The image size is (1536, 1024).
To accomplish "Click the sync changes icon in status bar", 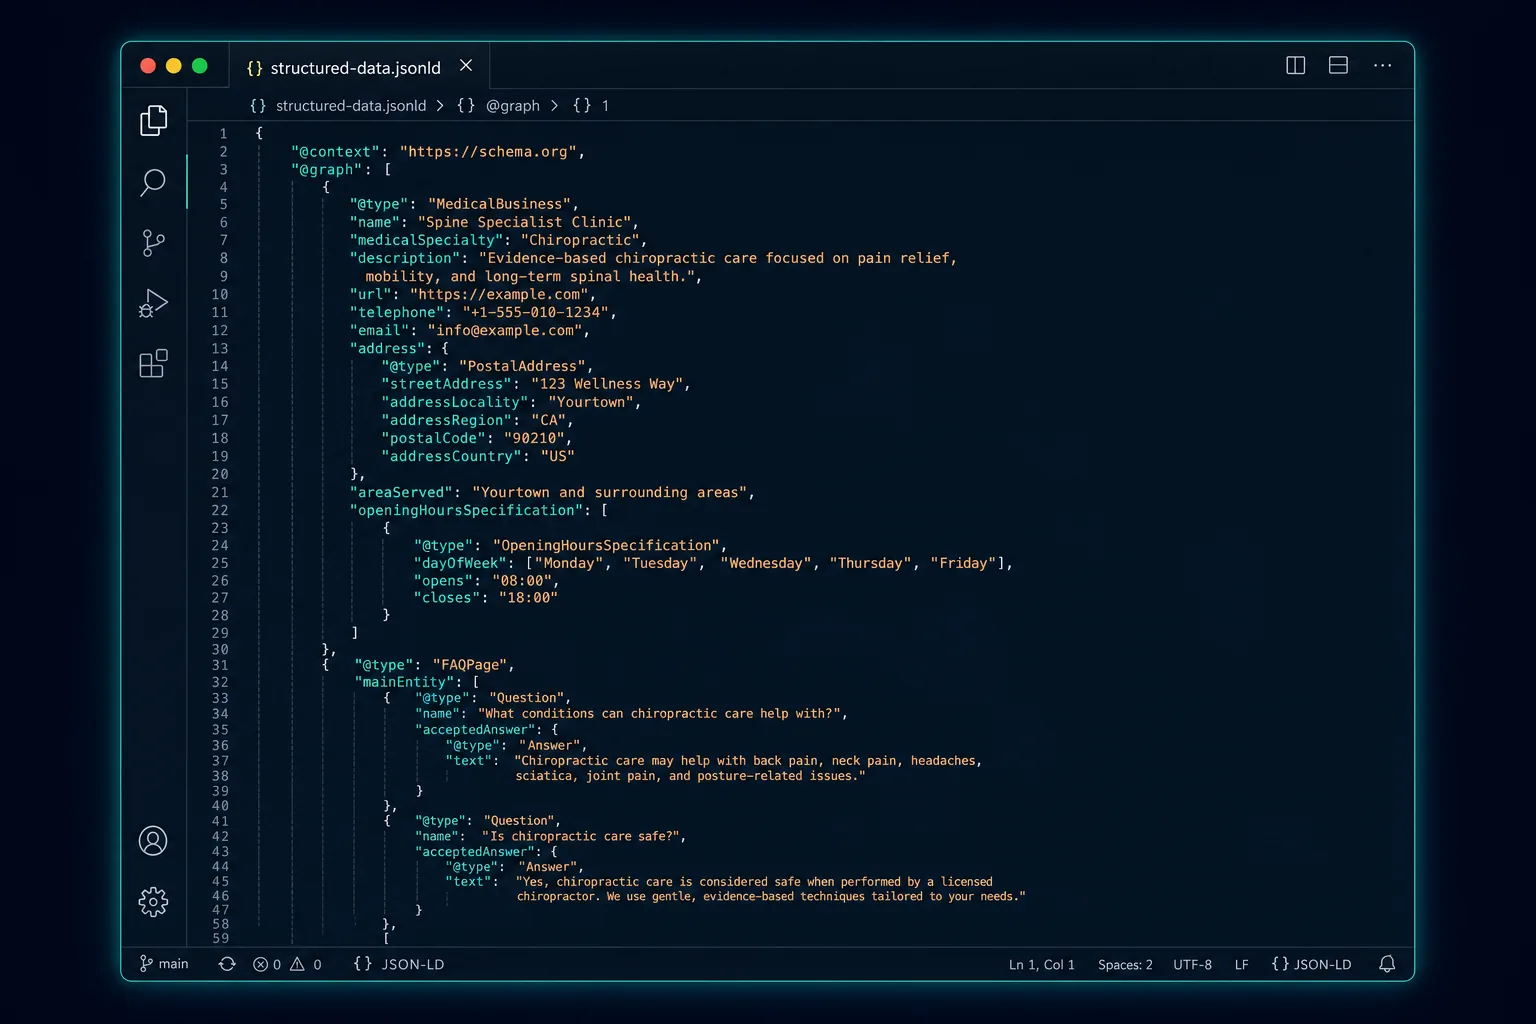I will tap(227, 964).
